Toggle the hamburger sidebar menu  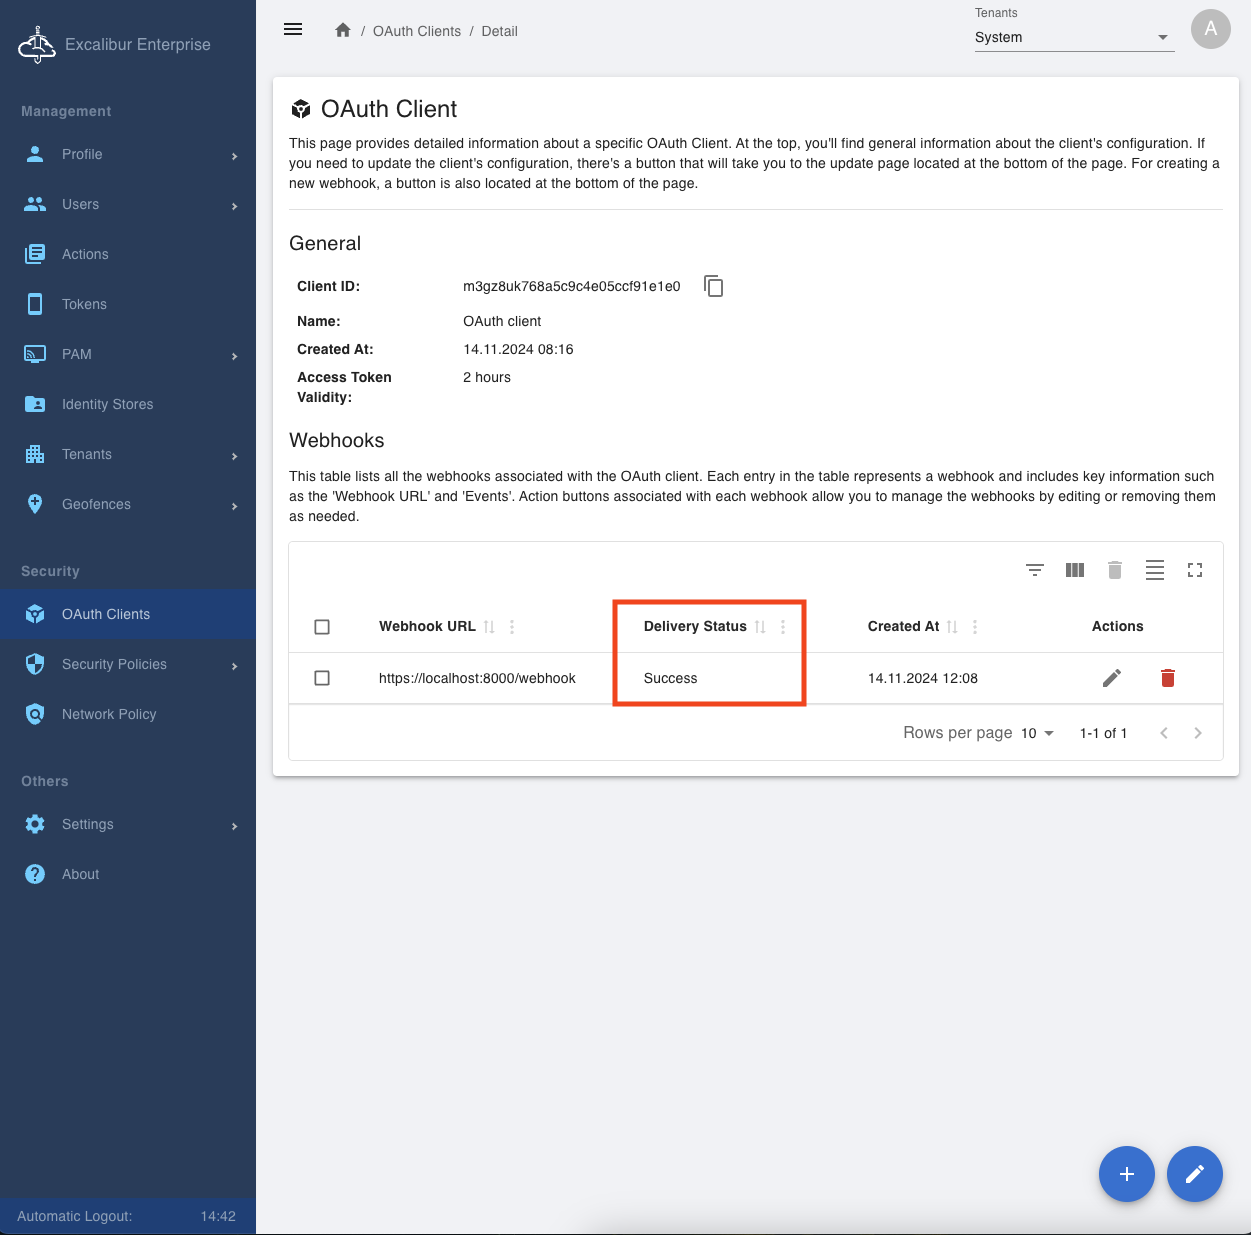click(x=293, y=30)
